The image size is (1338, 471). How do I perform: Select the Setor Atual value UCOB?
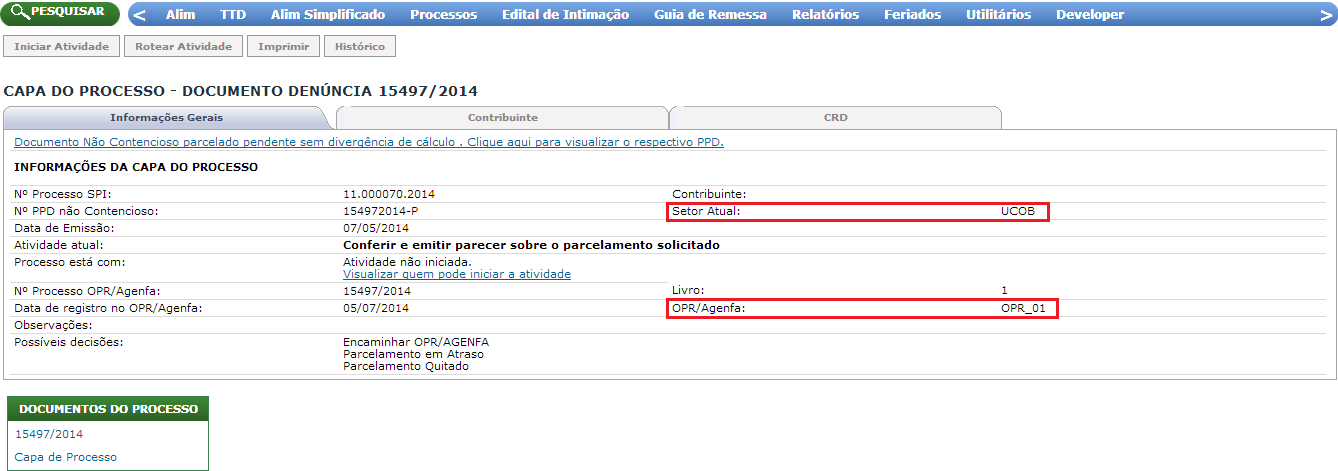1018,211
